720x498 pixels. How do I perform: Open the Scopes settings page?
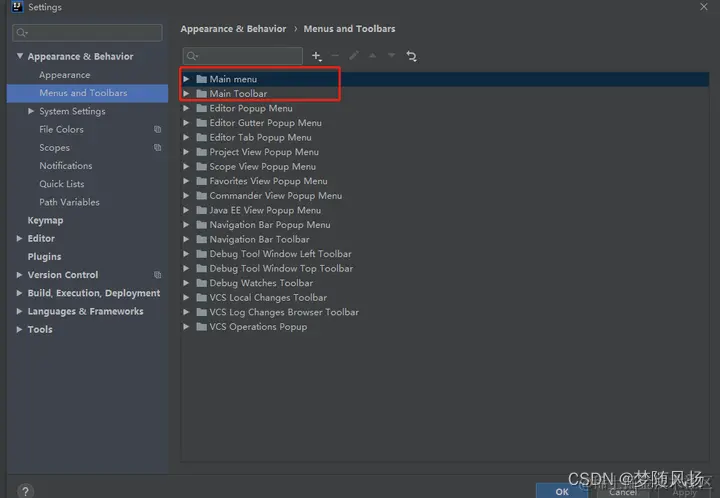[x=55, y=148]
